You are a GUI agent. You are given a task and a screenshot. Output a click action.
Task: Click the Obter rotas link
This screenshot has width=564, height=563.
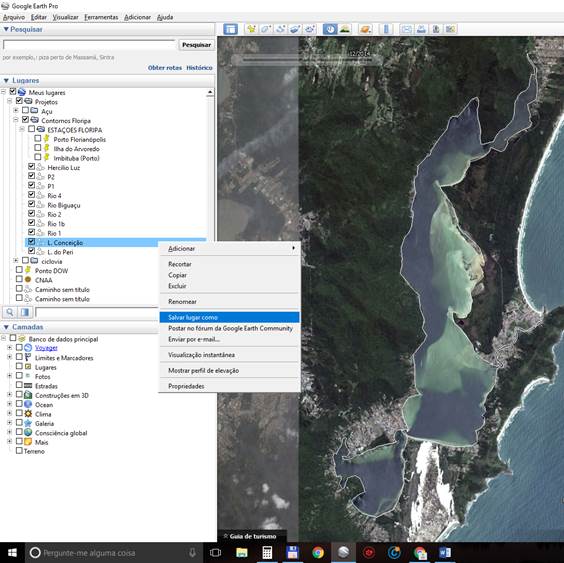click(x=165, y=68)
